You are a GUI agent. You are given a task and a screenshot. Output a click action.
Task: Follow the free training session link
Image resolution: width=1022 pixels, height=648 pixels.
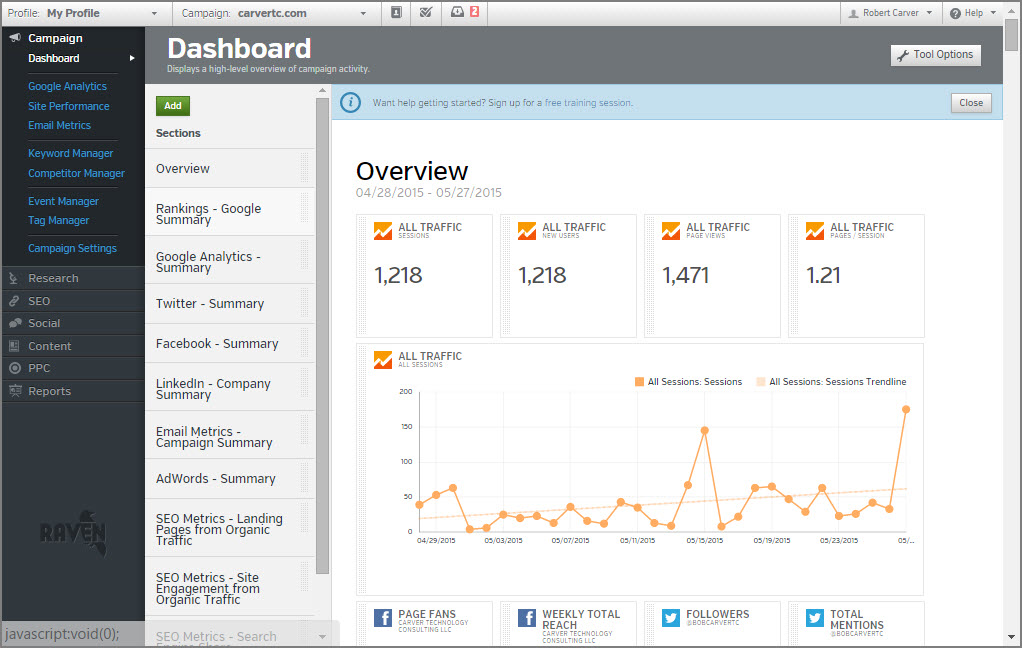[589, 103]
